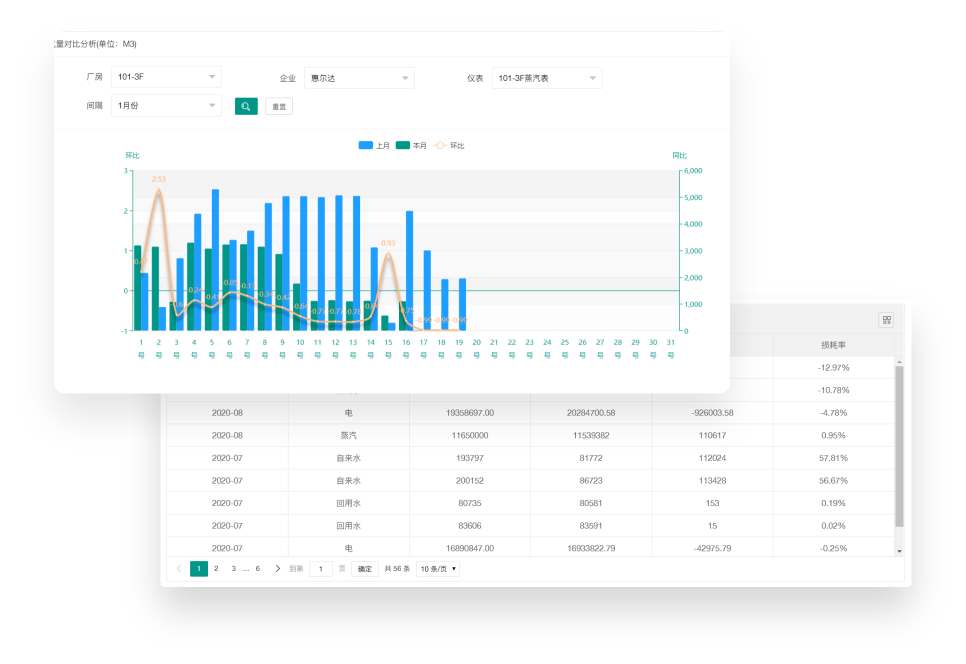
Task: Click the 重置 reset button
Action: point(279,107)
